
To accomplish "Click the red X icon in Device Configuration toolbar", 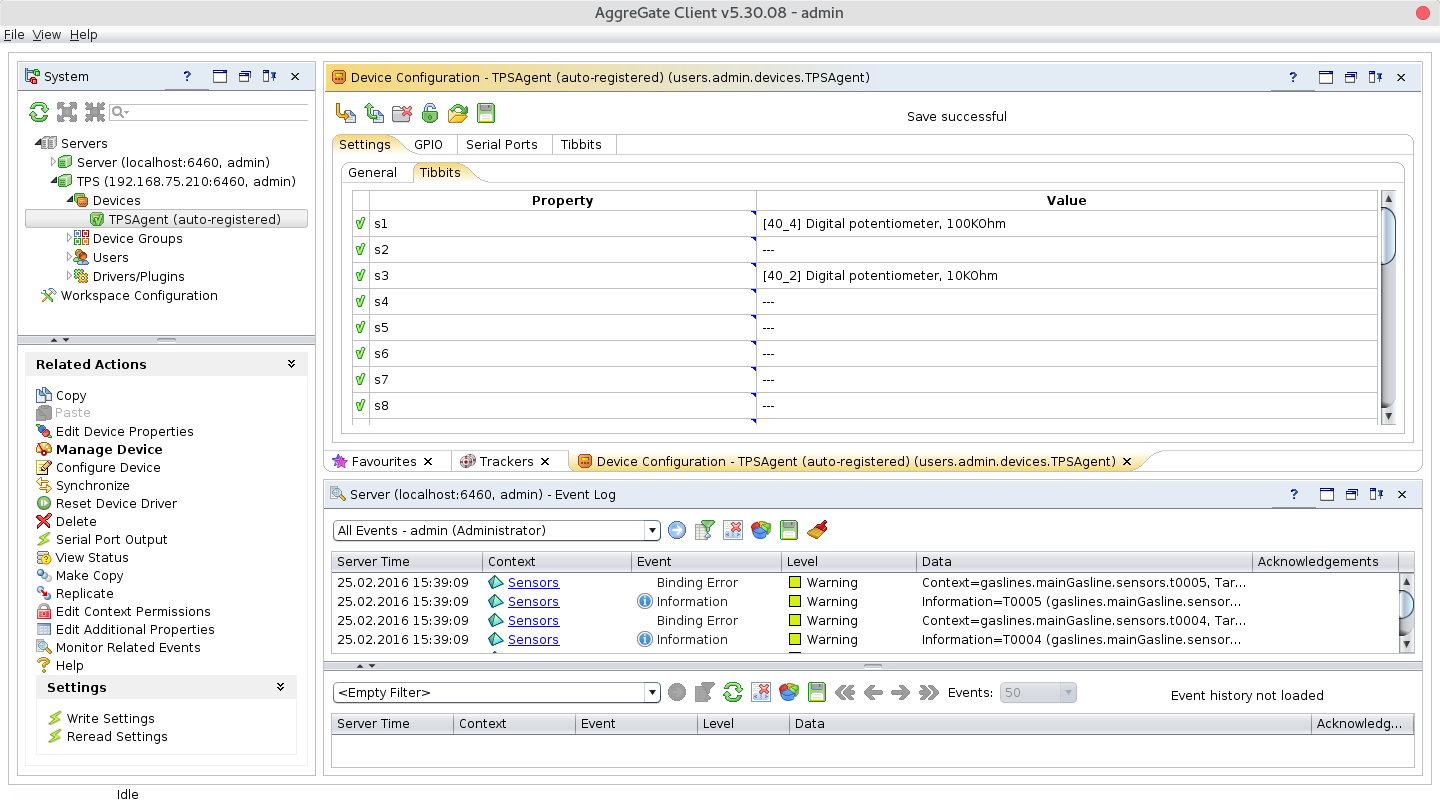I will (x=402, y=113).
